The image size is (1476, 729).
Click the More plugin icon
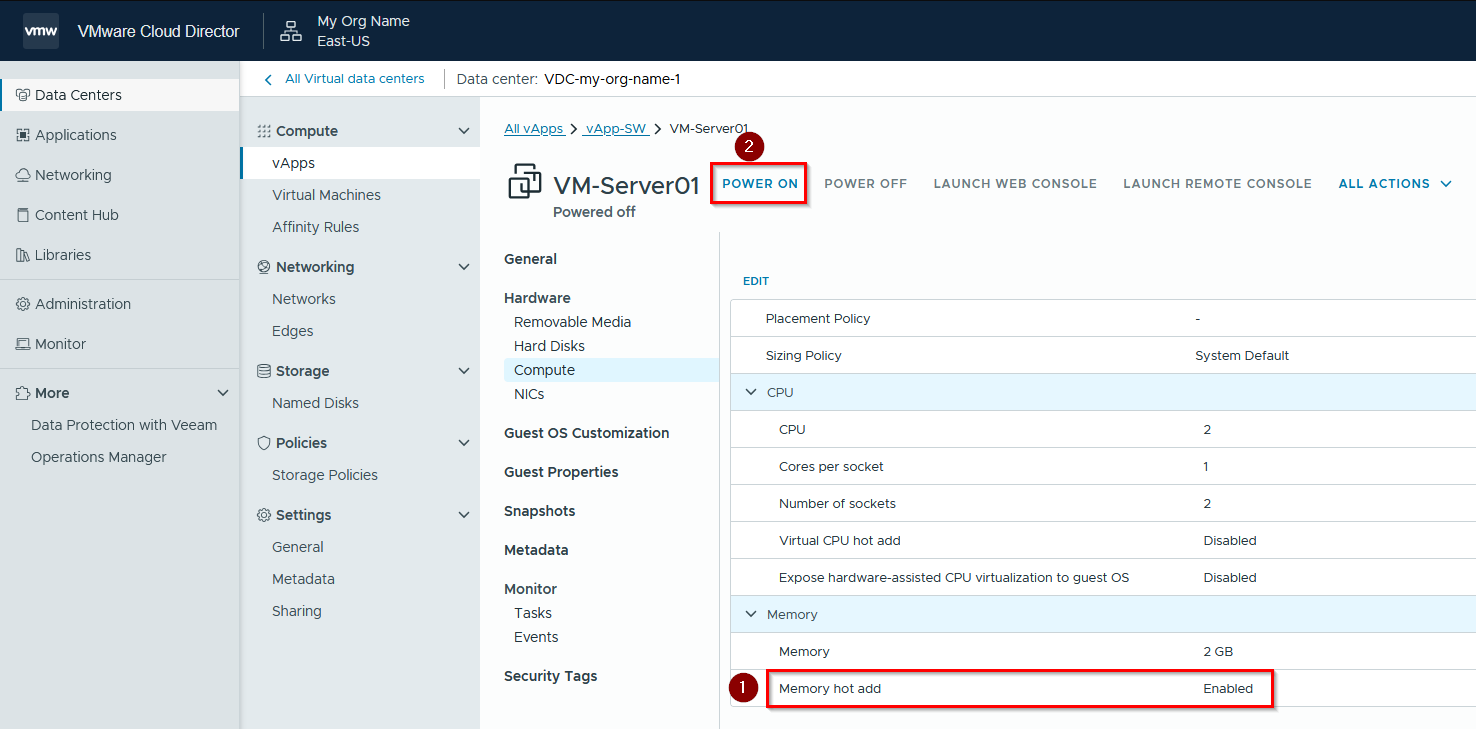24,393
